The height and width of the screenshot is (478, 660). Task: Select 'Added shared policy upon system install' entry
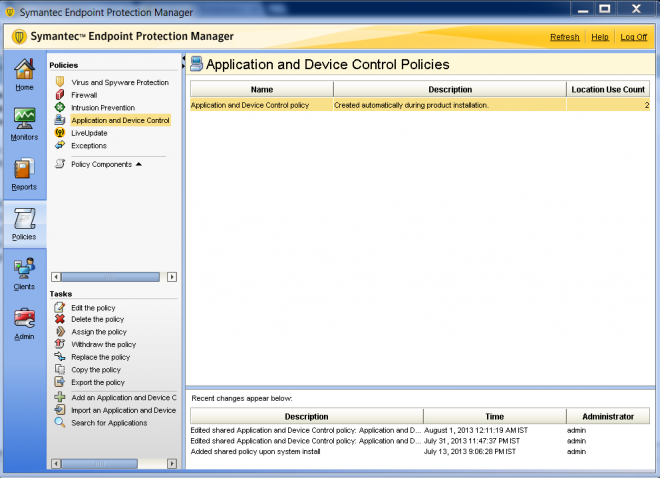[420, 451]
